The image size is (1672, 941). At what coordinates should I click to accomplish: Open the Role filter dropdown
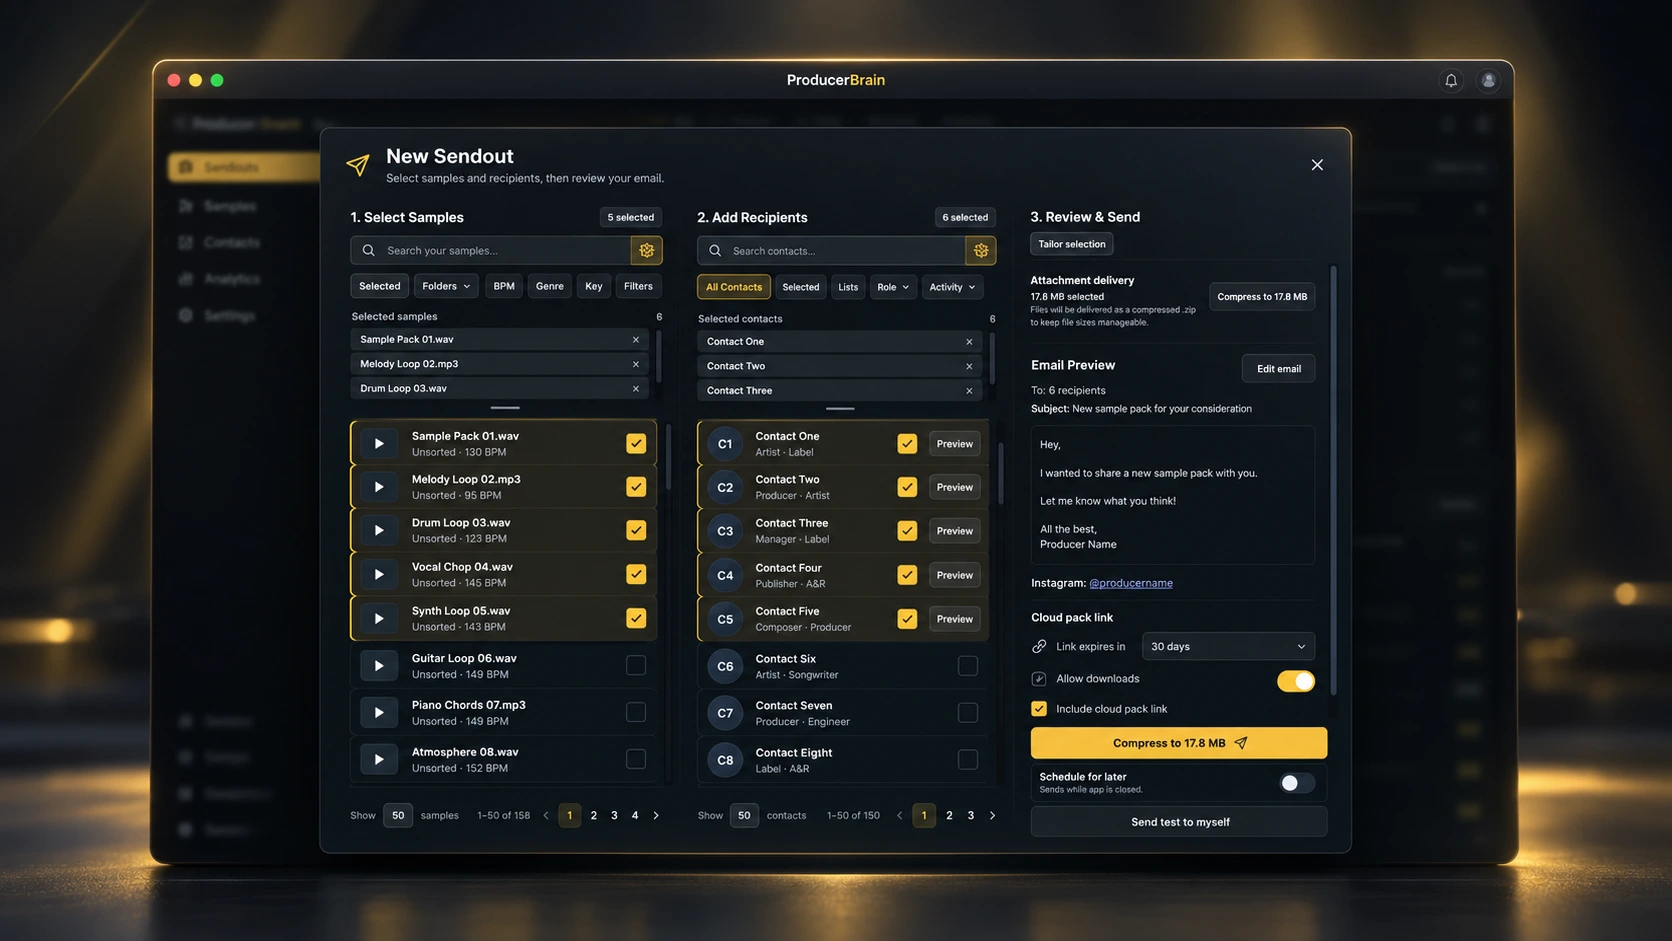893,288
